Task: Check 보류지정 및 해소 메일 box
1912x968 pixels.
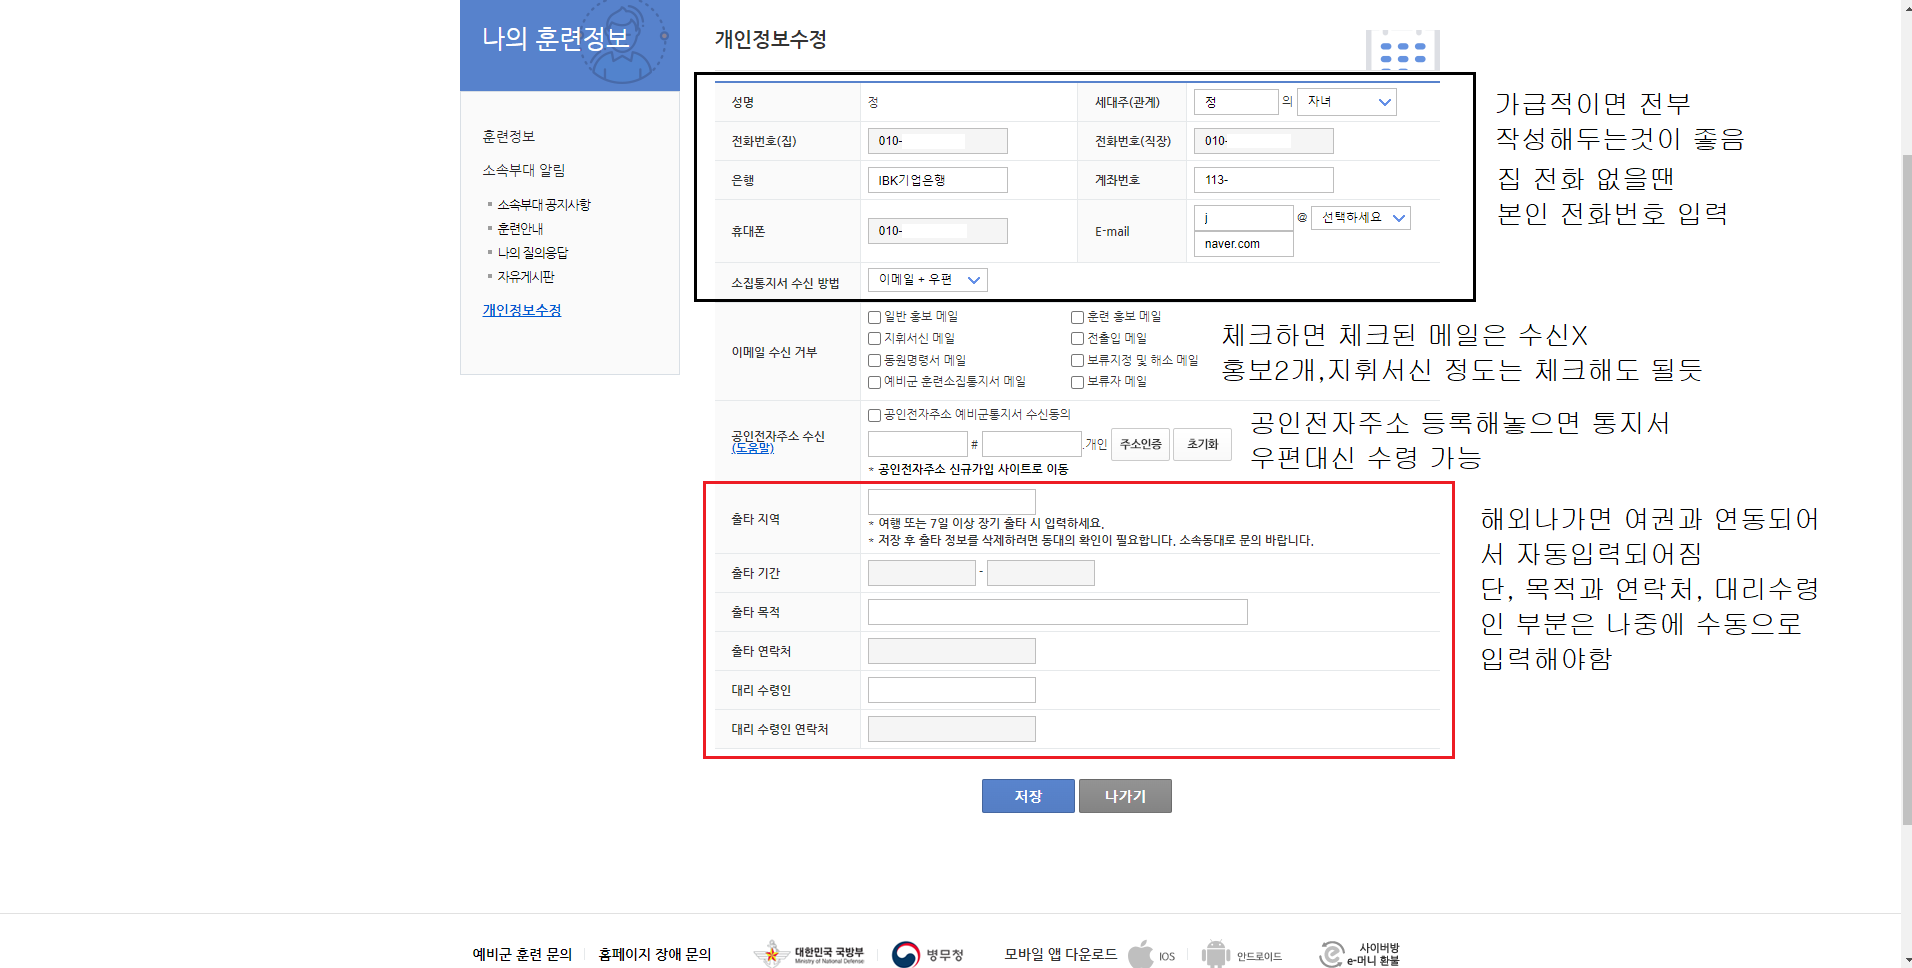Action: [x=1077, y=361]
